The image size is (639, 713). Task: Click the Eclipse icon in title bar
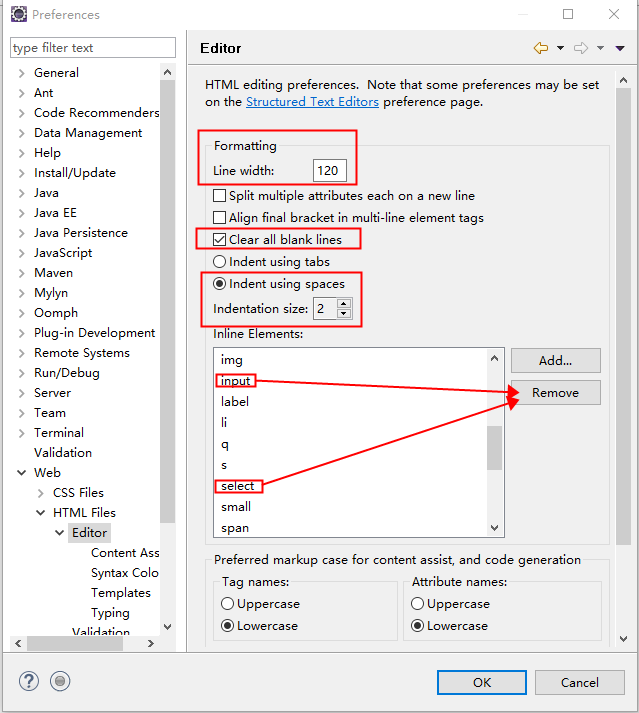coord(18,14)
